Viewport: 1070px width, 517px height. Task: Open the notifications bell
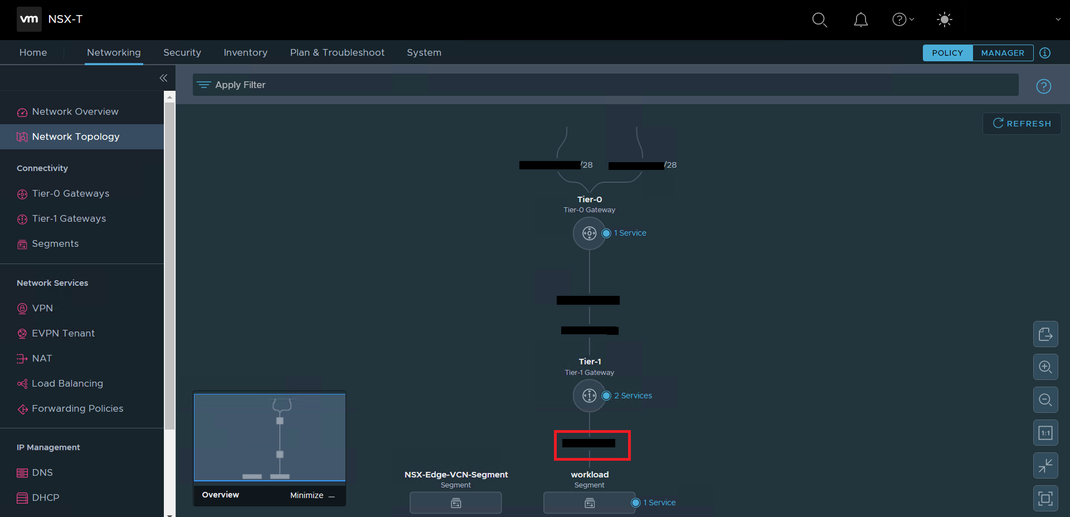861,20
